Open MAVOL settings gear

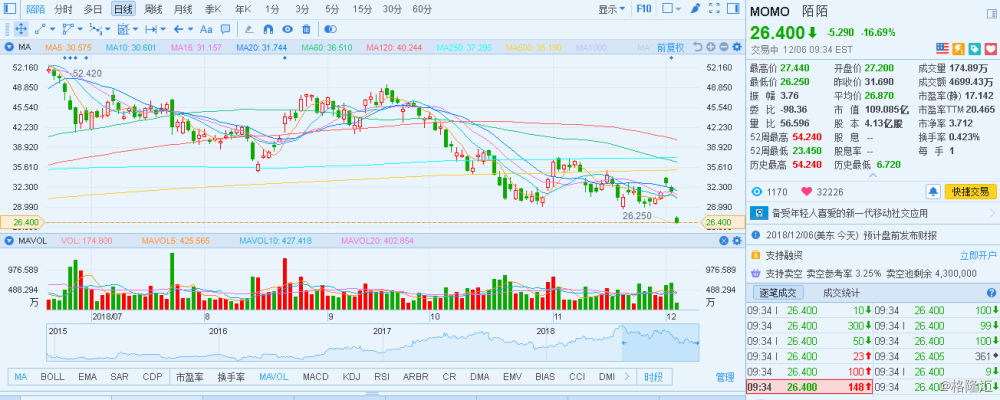[x=737, y=241]
